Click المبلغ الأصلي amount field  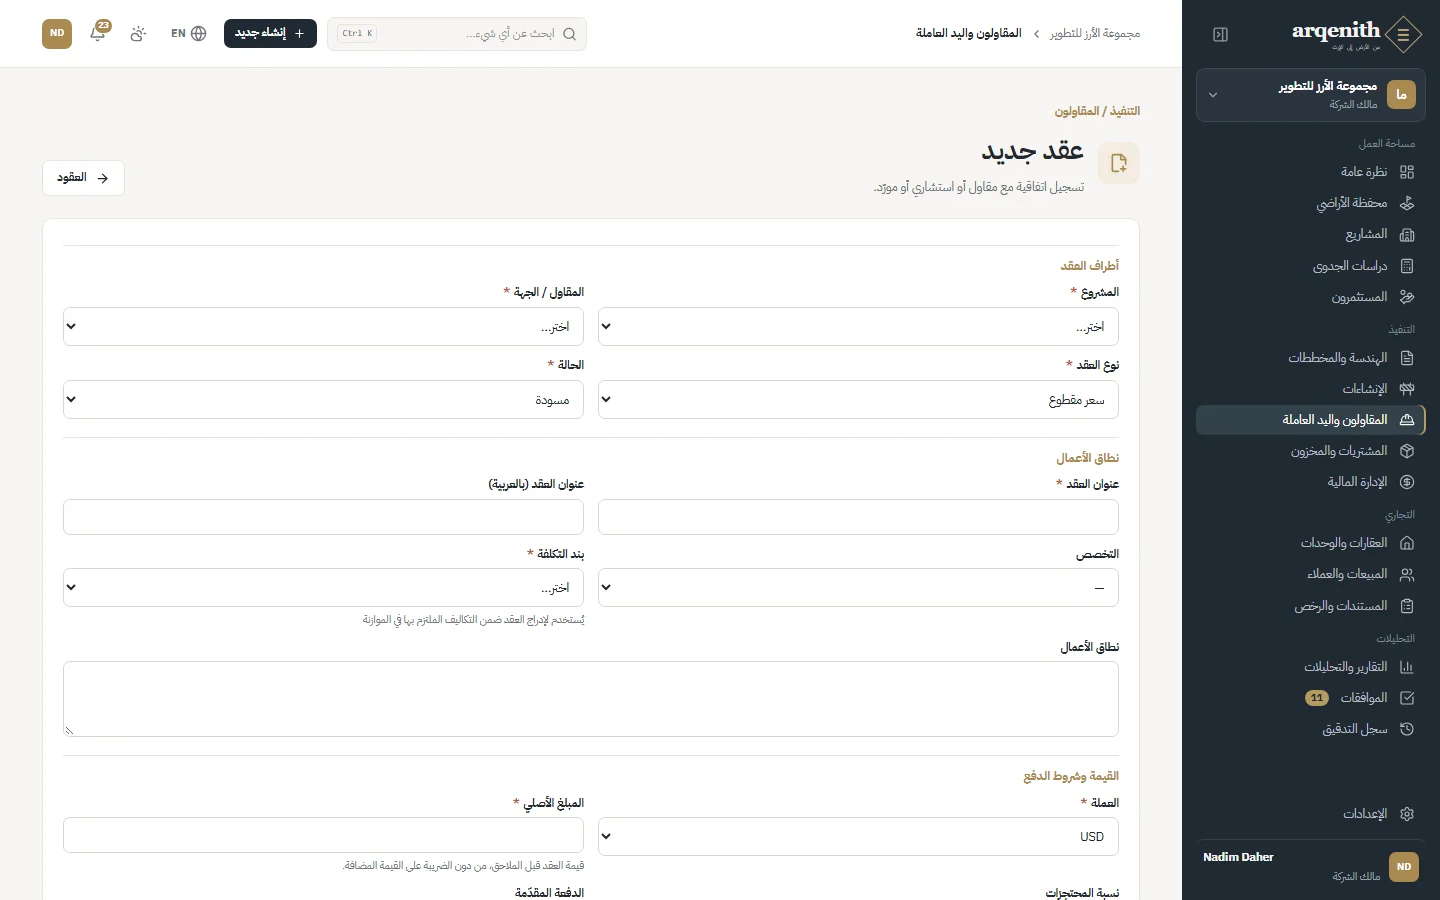[x=323, y=835]
